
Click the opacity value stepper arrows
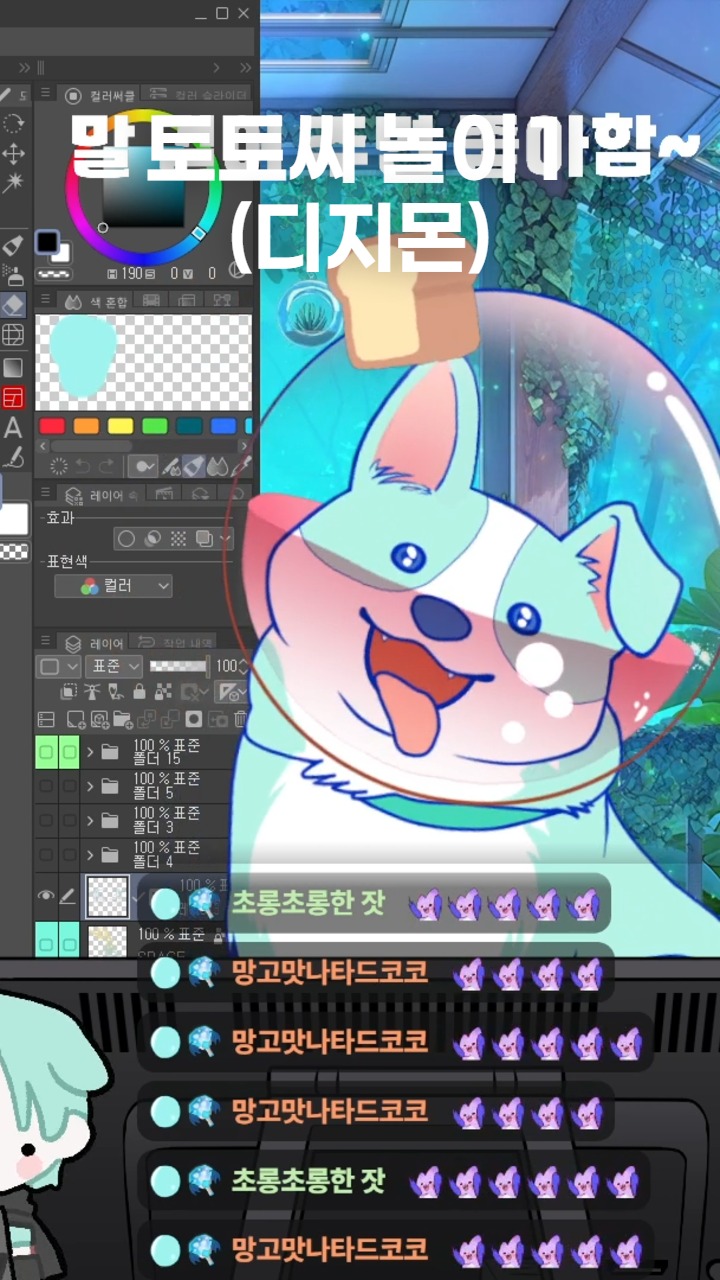243,666
